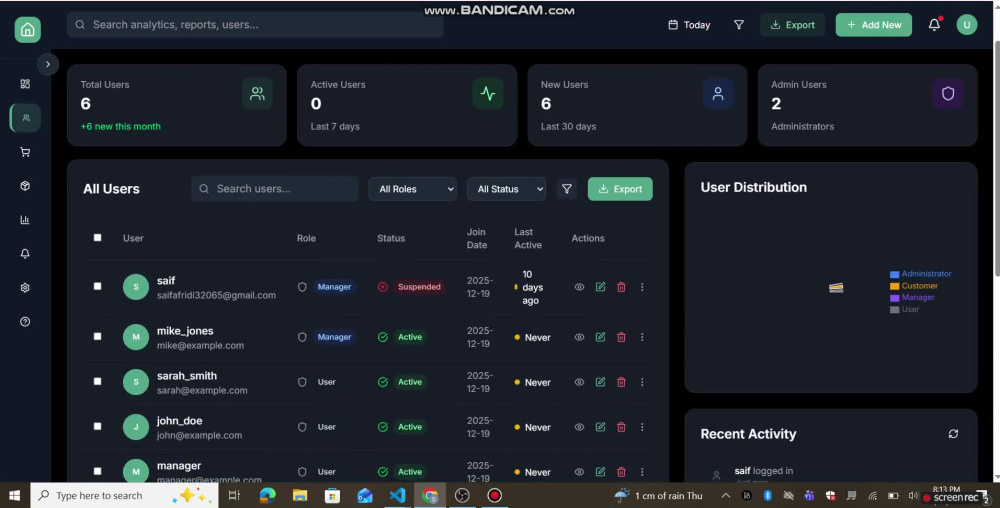Open Visual Studio Code from taskbar
Viewport: 1000px width, 508px height.
click(x=397, y=495)
